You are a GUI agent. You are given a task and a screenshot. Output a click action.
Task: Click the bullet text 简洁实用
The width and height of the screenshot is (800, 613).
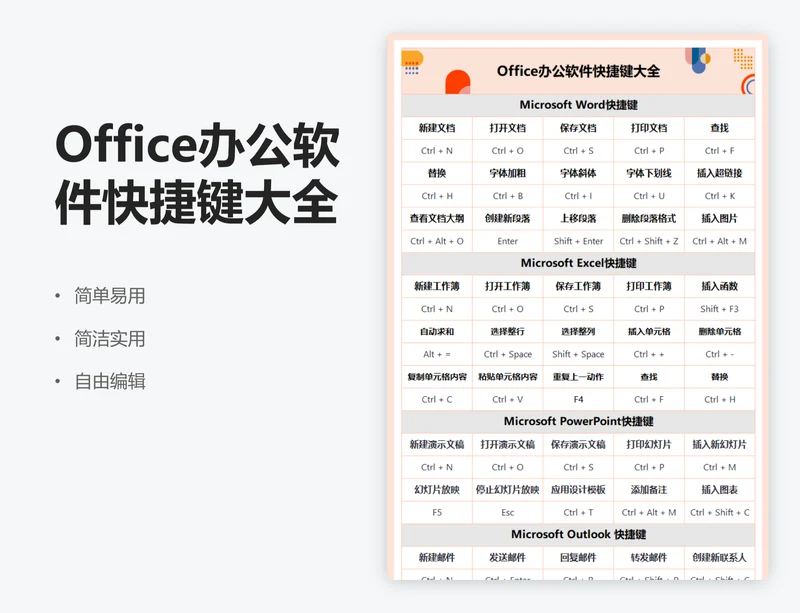pyautogui.click(x=110, y=339)
